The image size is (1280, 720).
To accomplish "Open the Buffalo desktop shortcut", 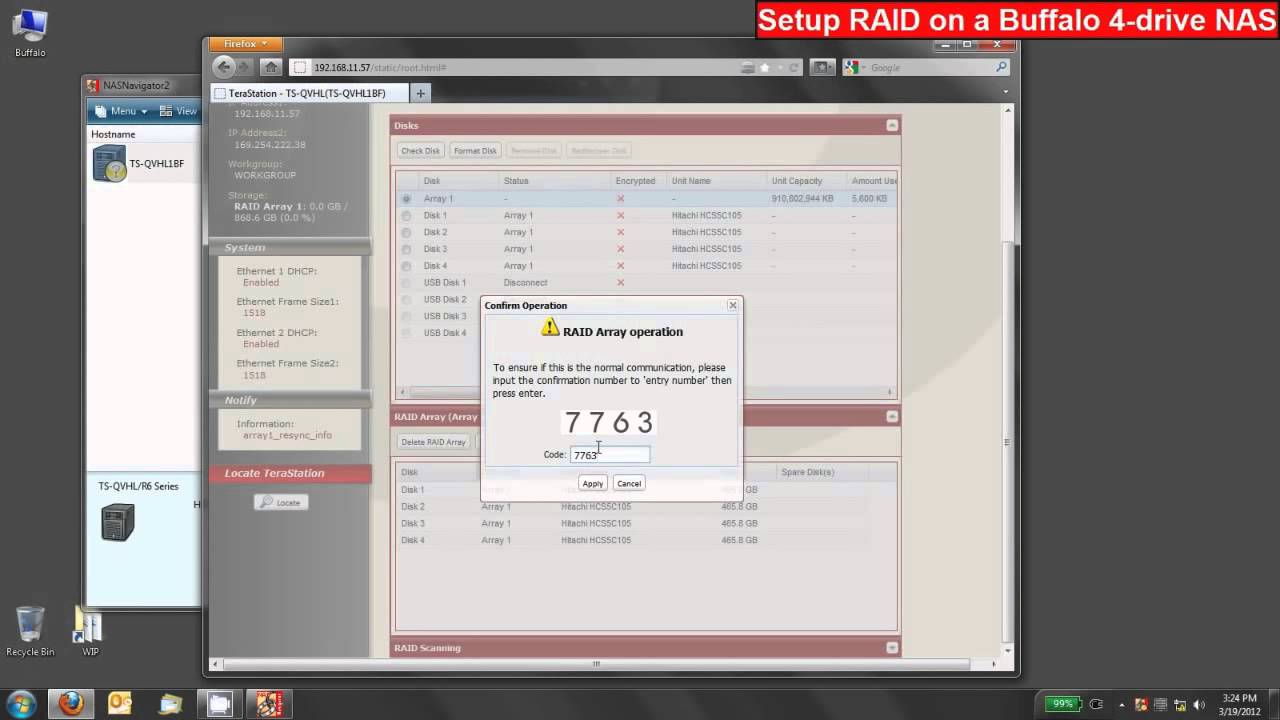I will tap(30, 32).
